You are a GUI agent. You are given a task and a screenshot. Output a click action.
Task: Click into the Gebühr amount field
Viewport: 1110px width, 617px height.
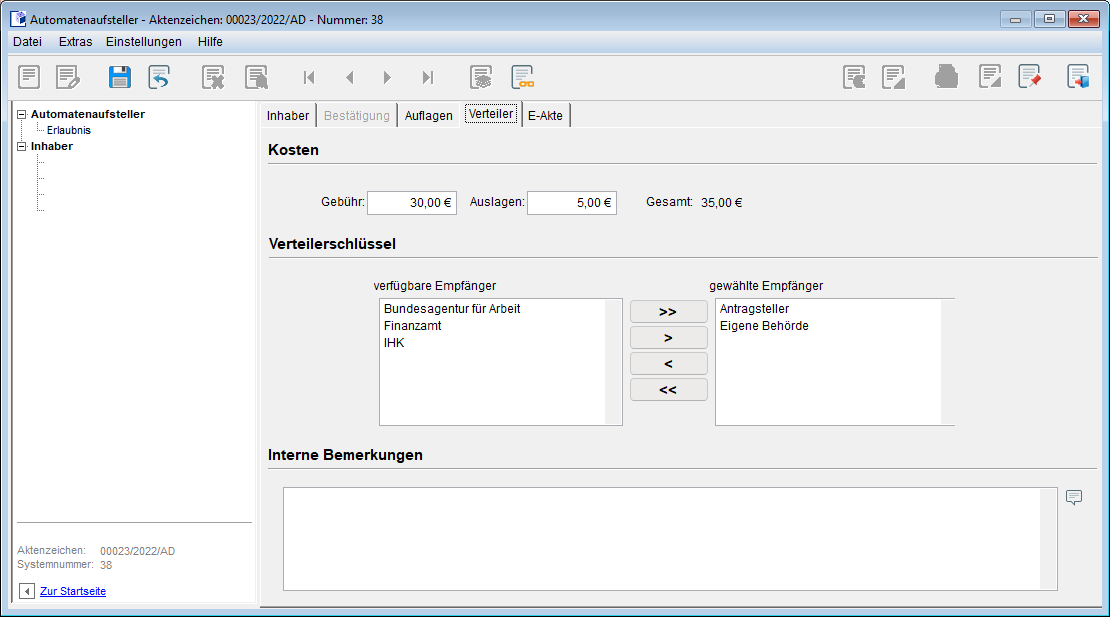point(411,203)
